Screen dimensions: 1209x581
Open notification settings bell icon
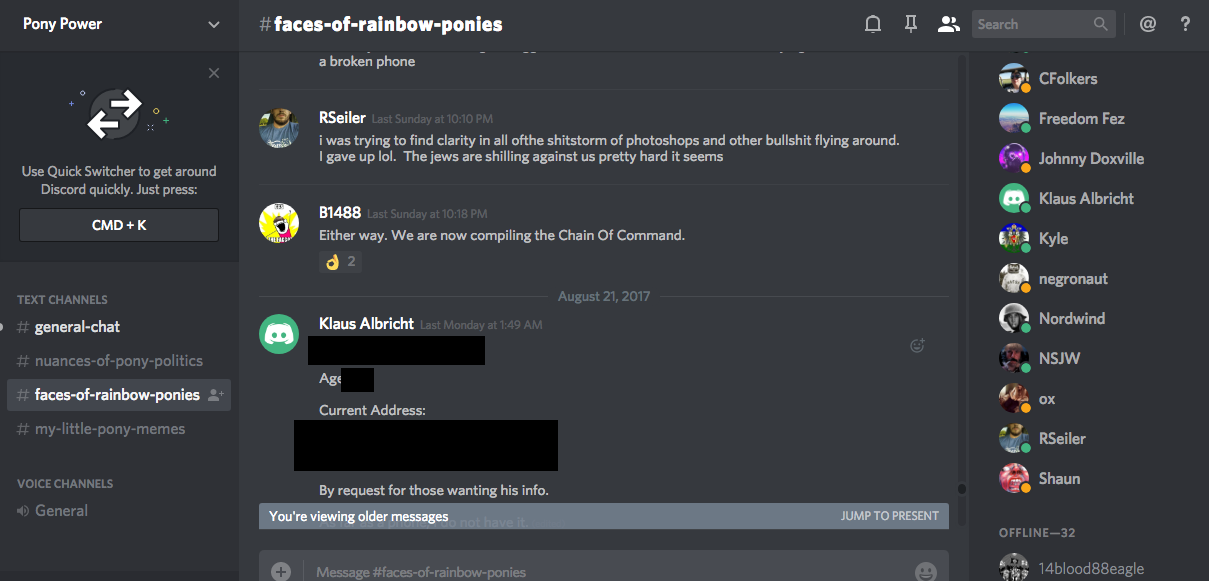873,24
